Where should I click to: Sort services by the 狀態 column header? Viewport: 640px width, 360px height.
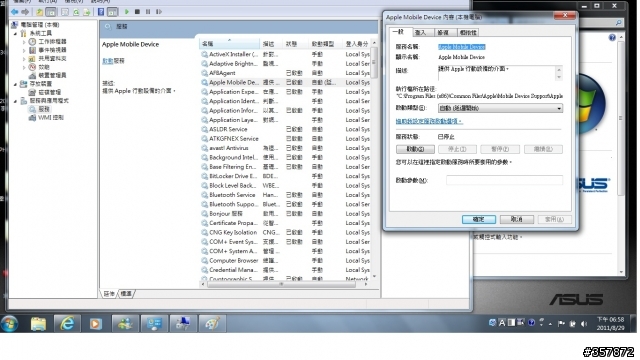click(x=296, y=44)
